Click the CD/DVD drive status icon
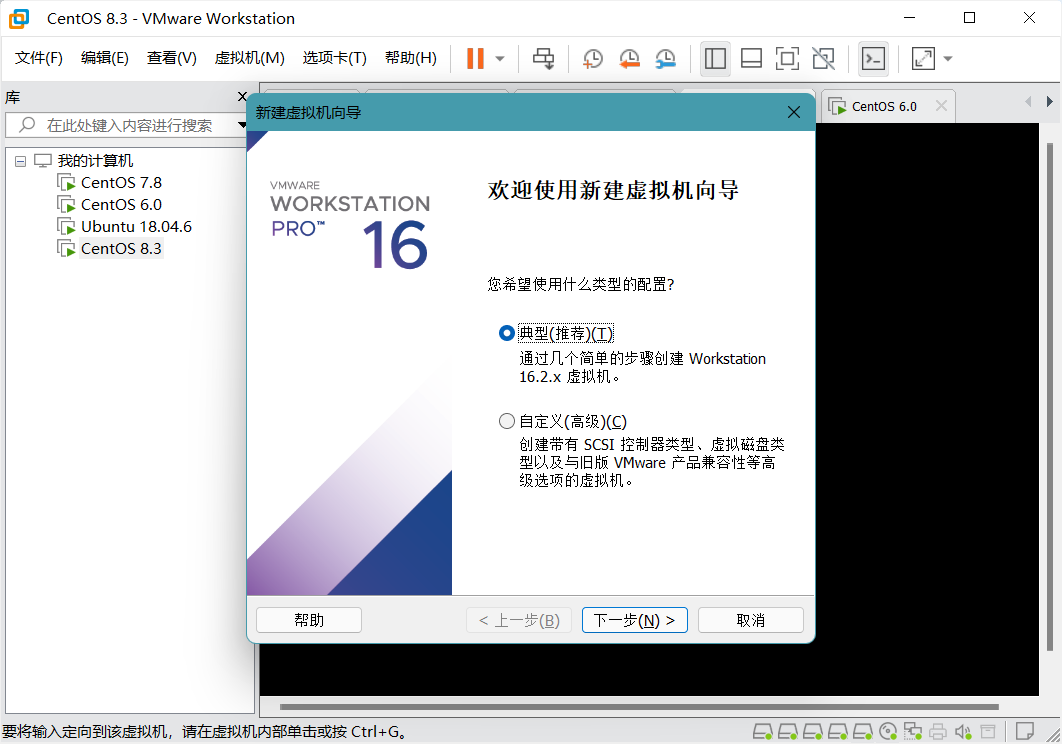1062x744 pixels. coord(888,731)
